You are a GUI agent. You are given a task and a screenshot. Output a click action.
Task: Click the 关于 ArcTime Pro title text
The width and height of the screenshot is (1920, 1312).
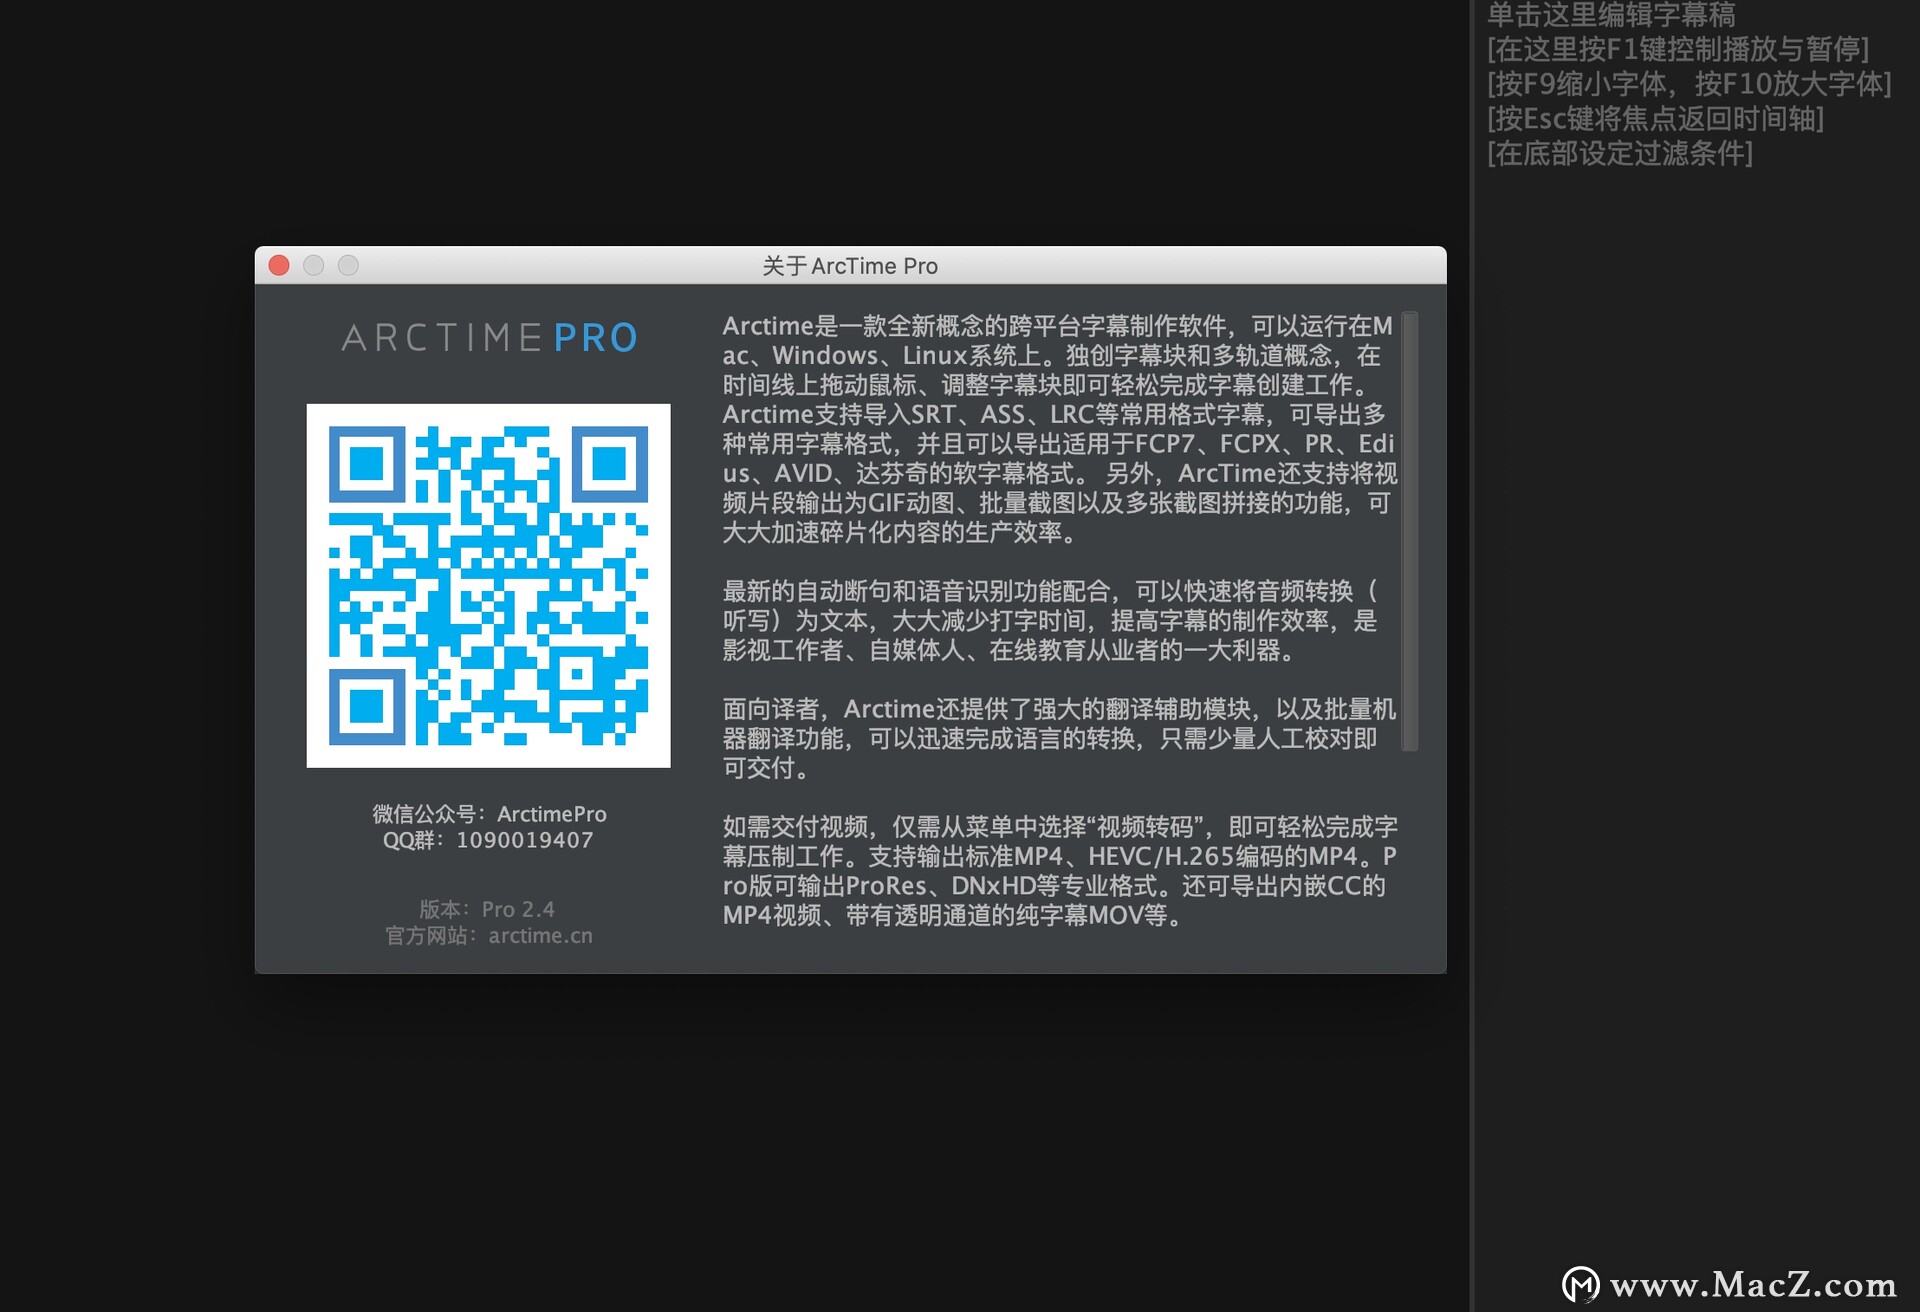coord(850,266)
